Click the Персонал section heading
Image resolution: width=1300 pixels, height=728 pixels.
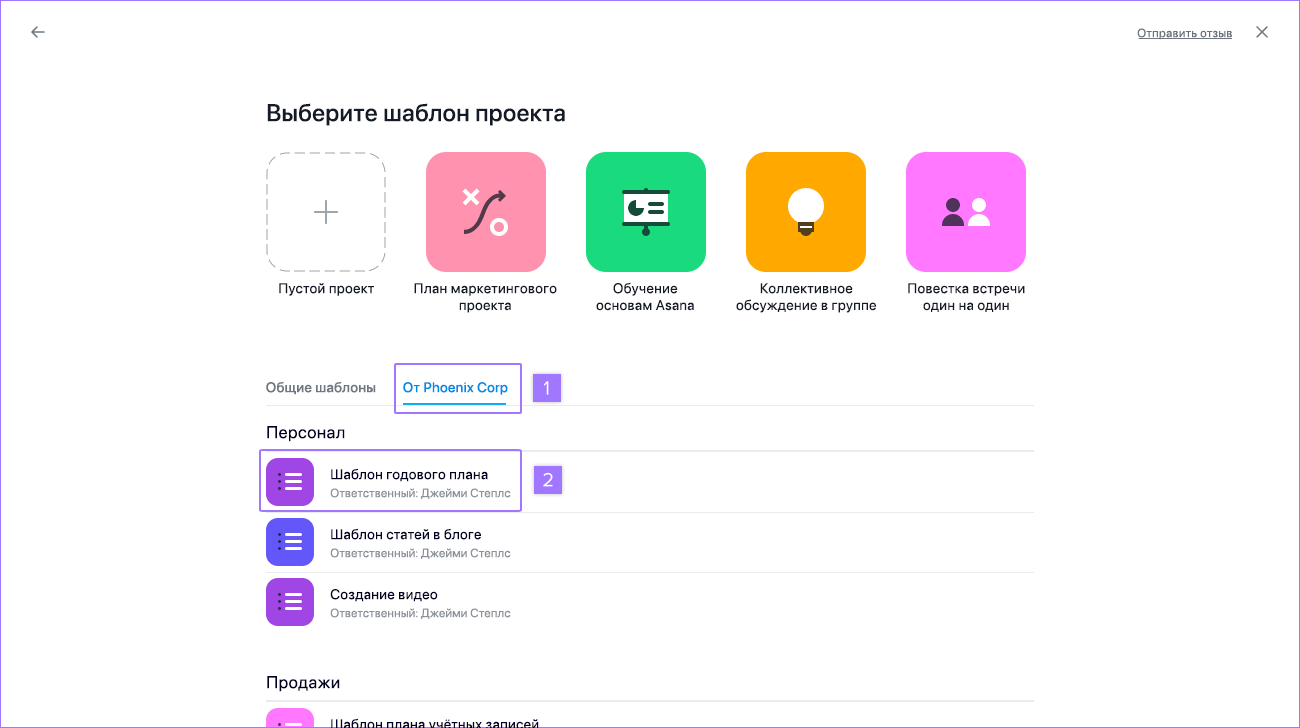point(305,433)
